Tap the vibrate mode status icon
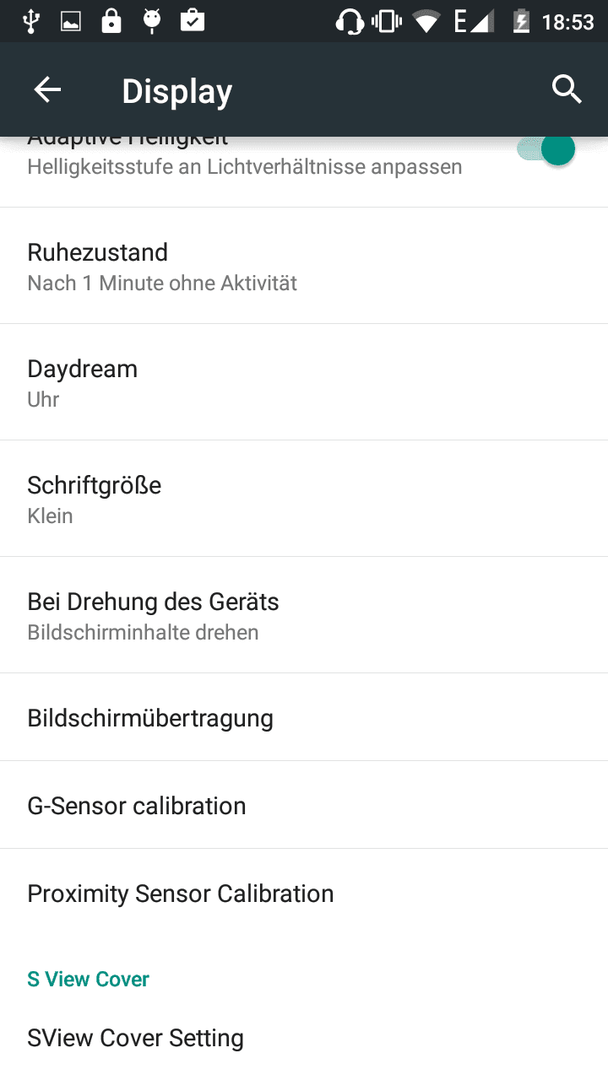608x1080 pixels. (386, 22)
